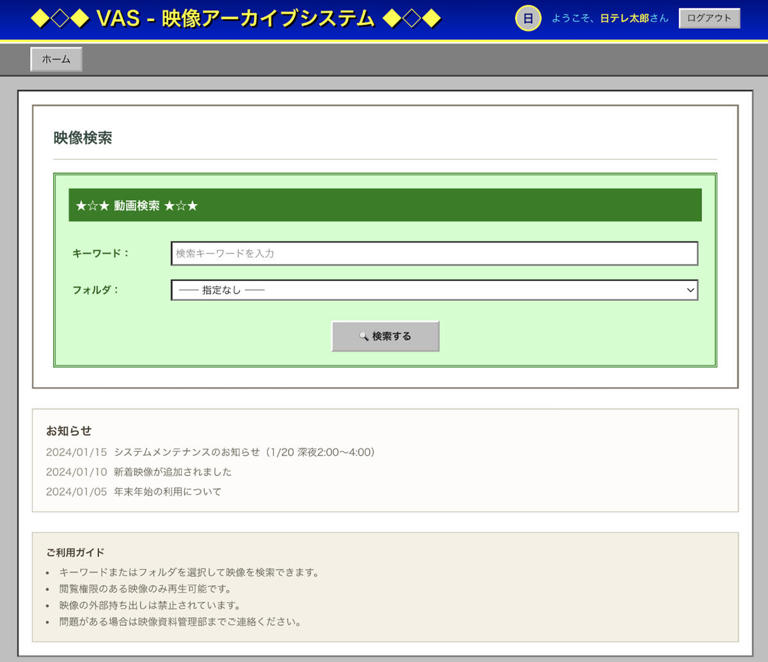Click the フォルダ field label
Screen dimensions: 768x662
click(x=96, y=290)
